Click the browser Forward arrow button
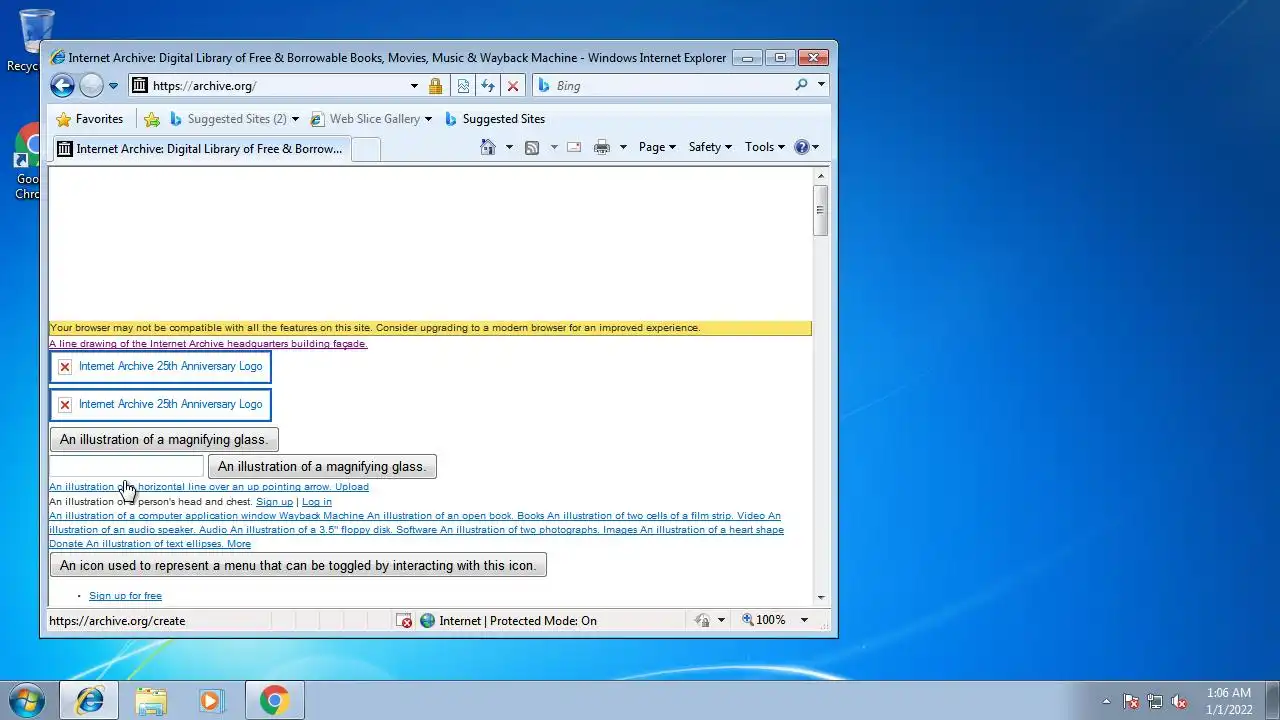Image resolution: width=1280 pixels, height=720 pixels. 91,86
